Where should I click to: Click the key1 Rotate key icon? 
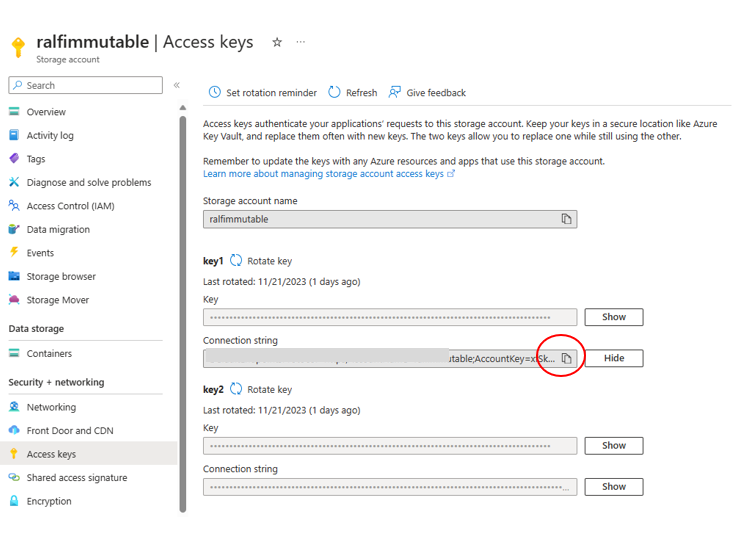[x=236, y=261]
